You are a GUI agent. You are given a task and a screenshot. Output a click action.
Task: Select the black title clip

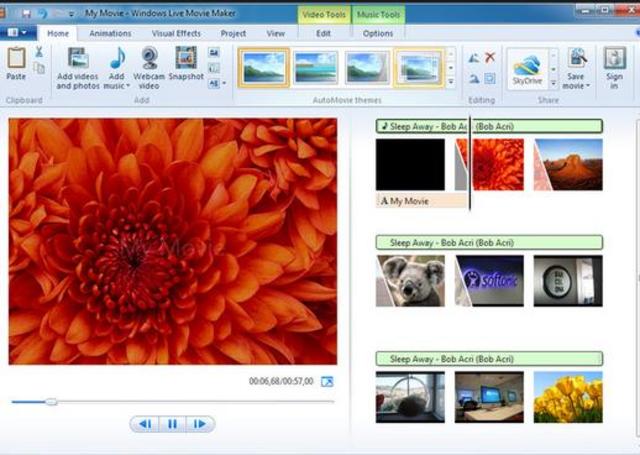410,164
